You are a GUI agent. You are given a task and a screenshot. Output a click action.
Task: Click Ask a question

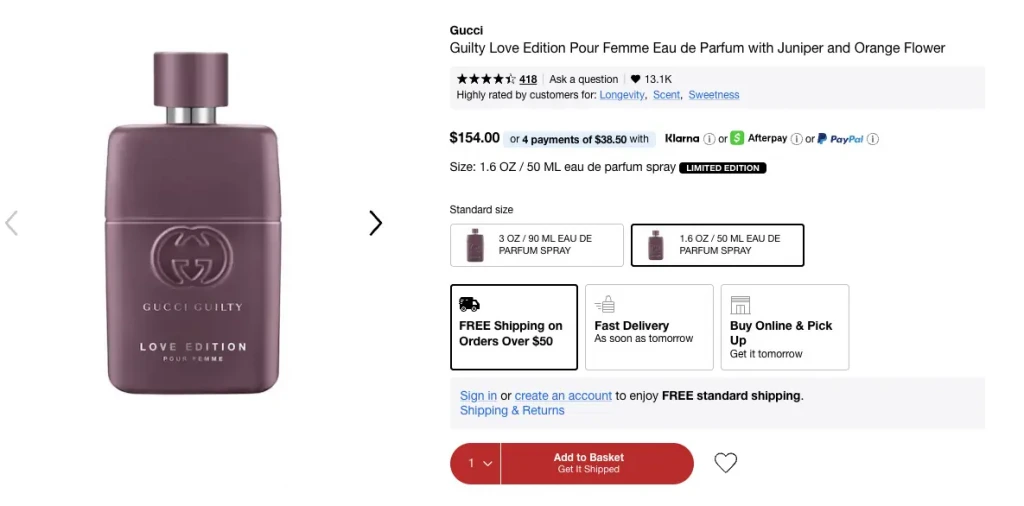(x=583, y=79)
